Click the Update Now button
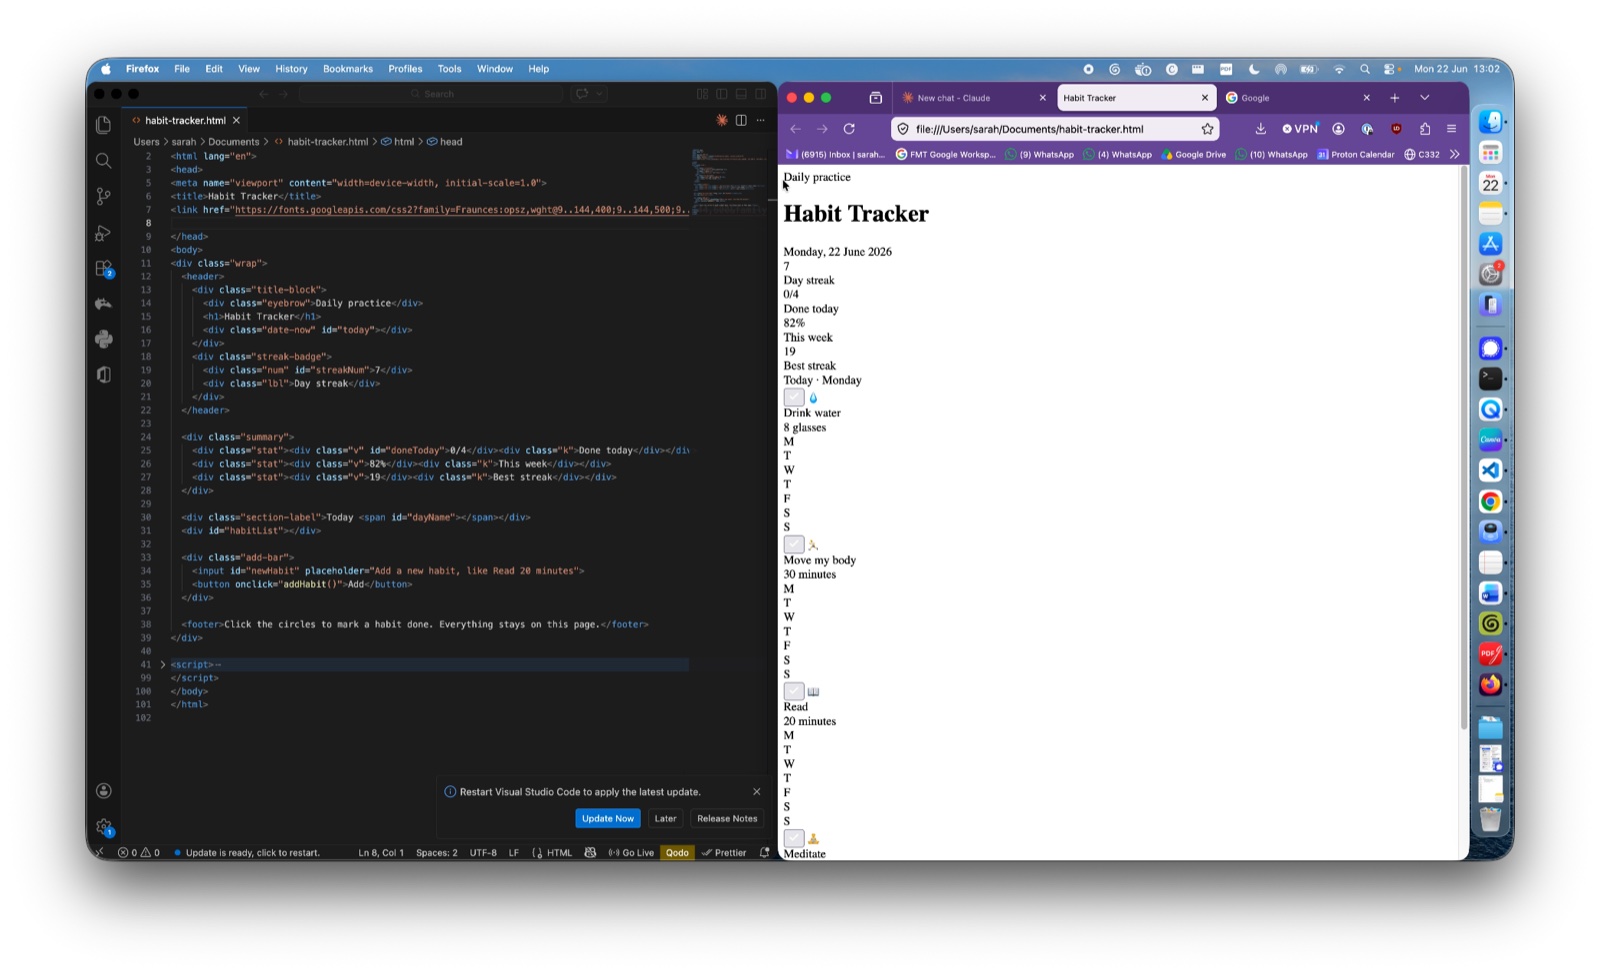The width and height of the screenshot is (1600, 974). 607,818
